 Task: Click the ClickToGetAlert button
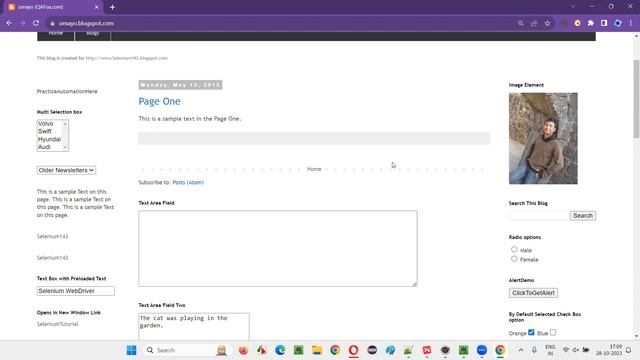533,293
